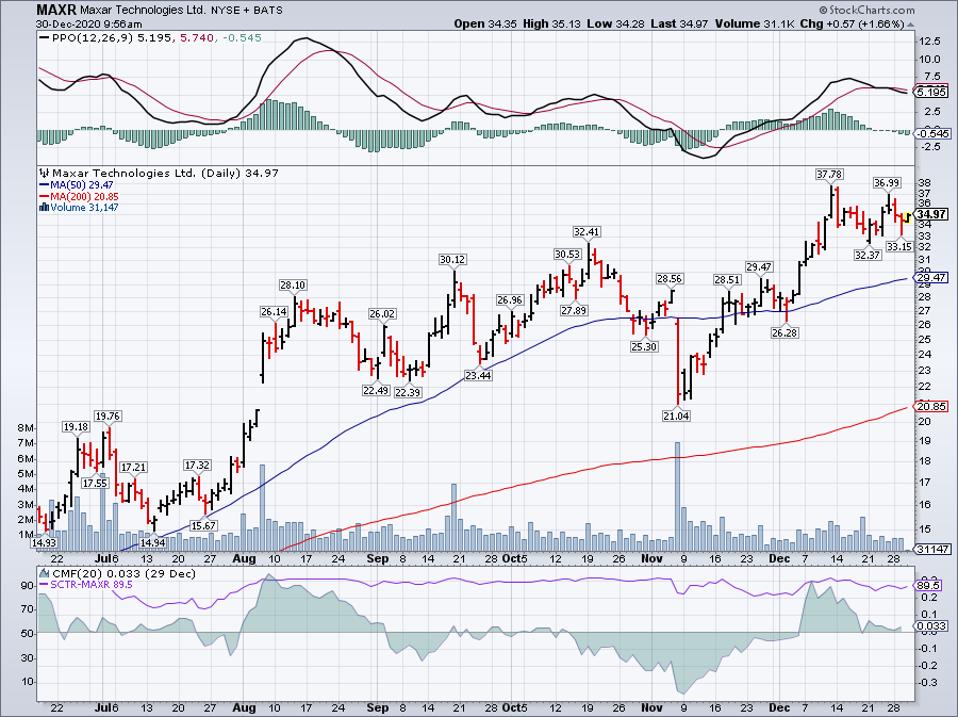Click the High 35.13 value
958x717 pixels.
[552, 24]
